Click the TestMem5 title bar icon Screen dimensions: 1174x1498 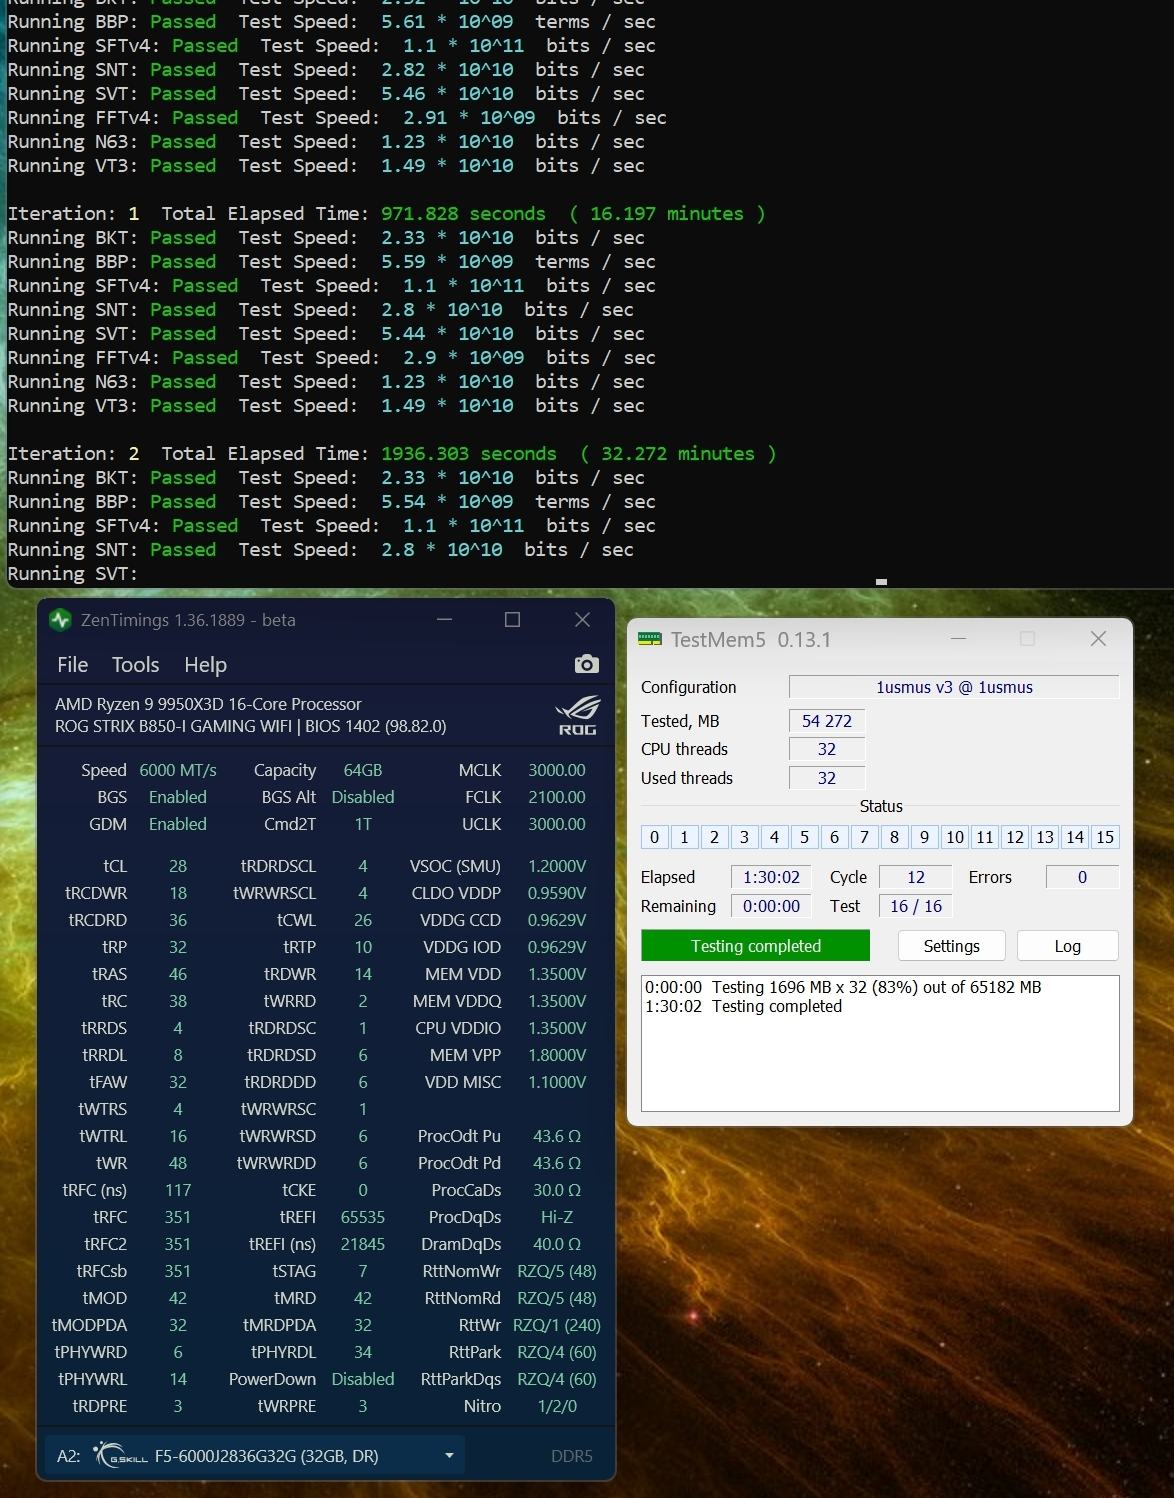(x=650, y=640)
